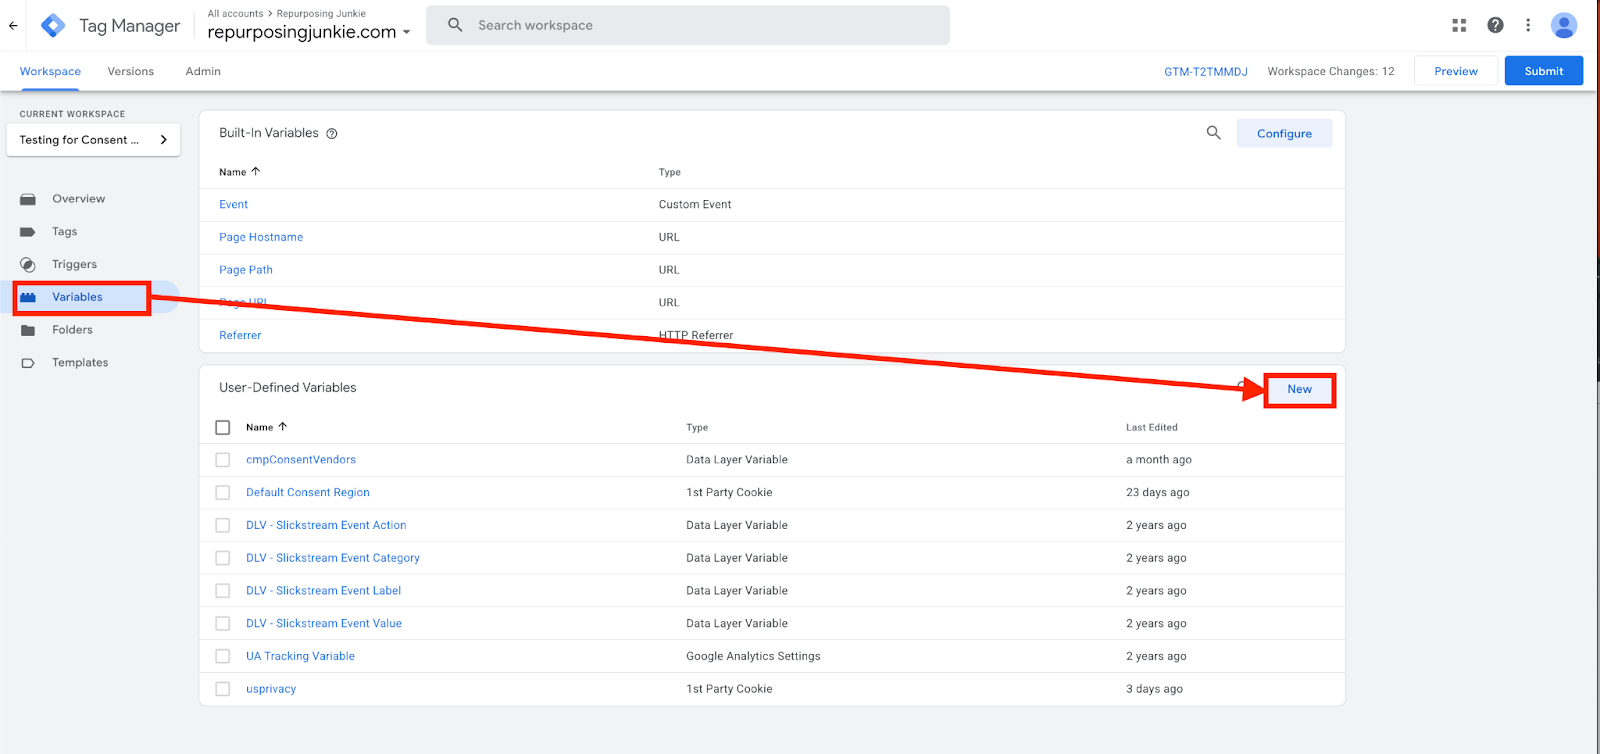
Task: Open DLV - Slickstream Event Category variable
Action: (333, 558)
